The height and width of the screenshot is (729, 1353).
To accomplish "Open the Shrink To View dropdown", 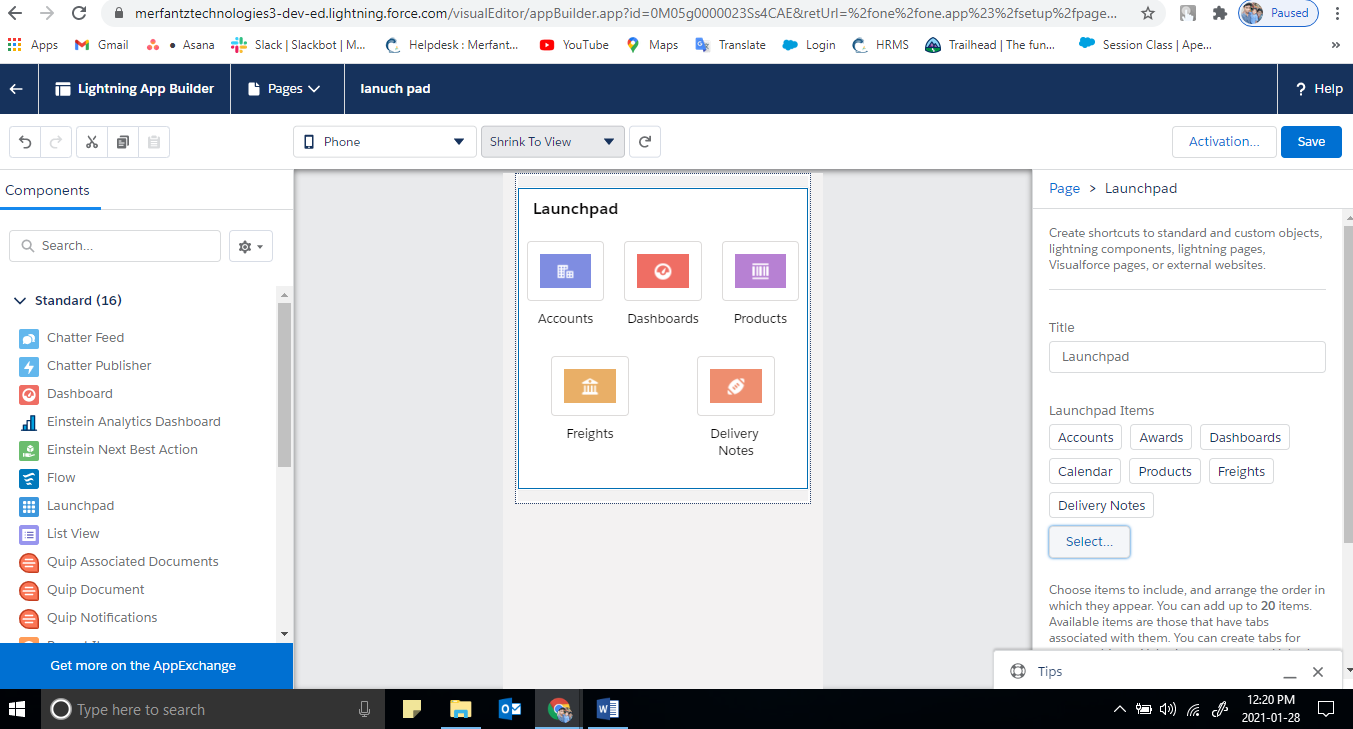I will 552,141.
